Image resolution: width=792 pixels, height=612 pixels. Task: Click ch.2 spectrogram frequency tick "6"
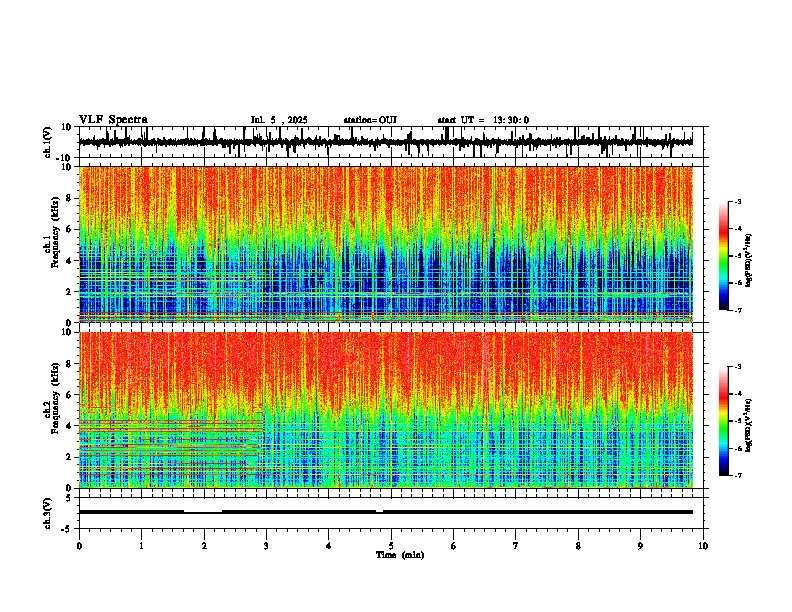[70, 394]
